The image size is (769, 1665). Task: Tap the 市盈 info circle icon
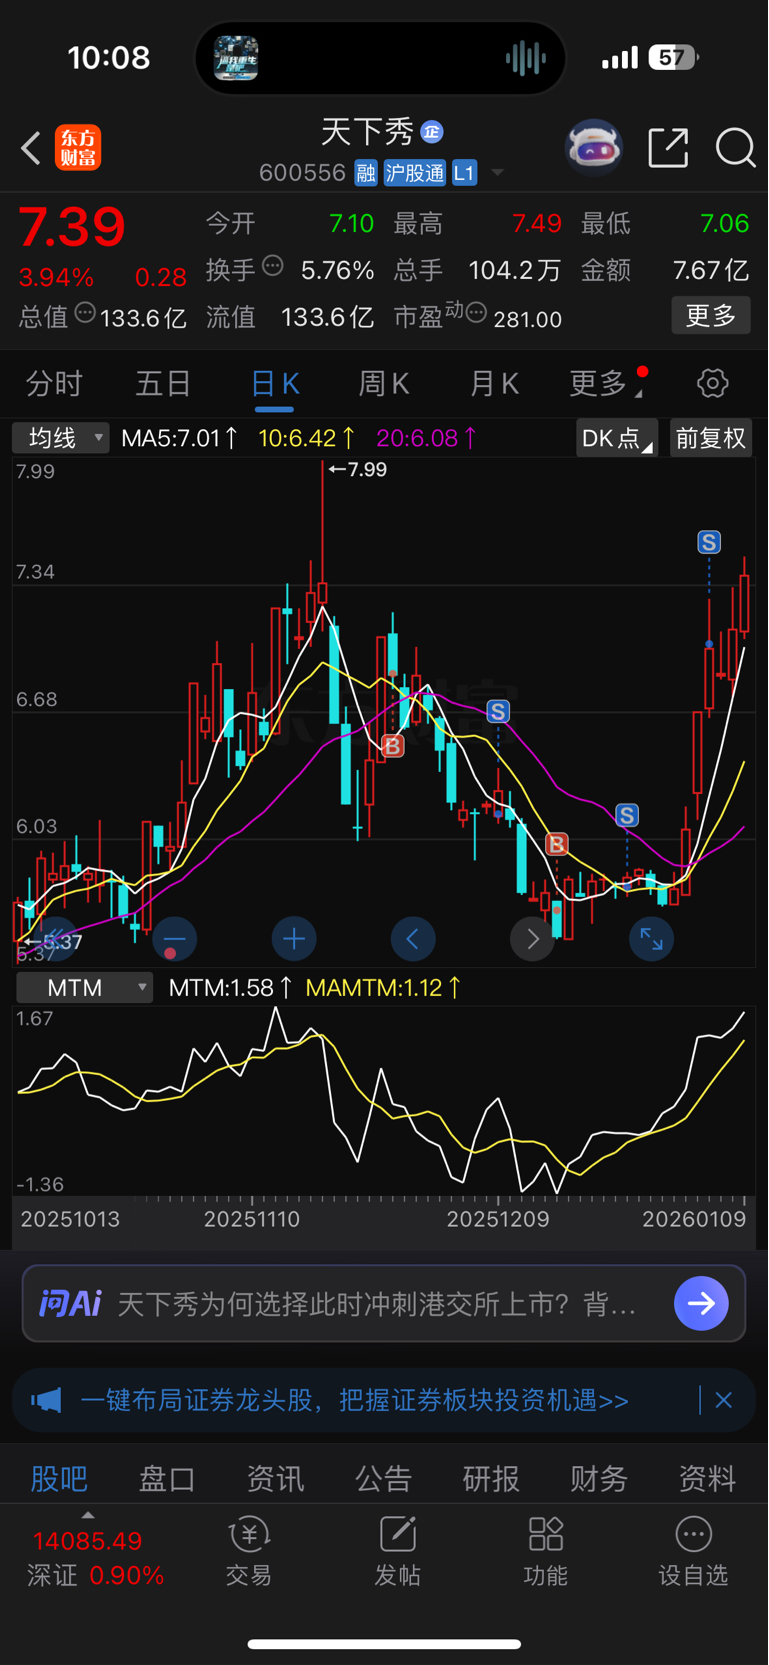[x=477, y=313]
